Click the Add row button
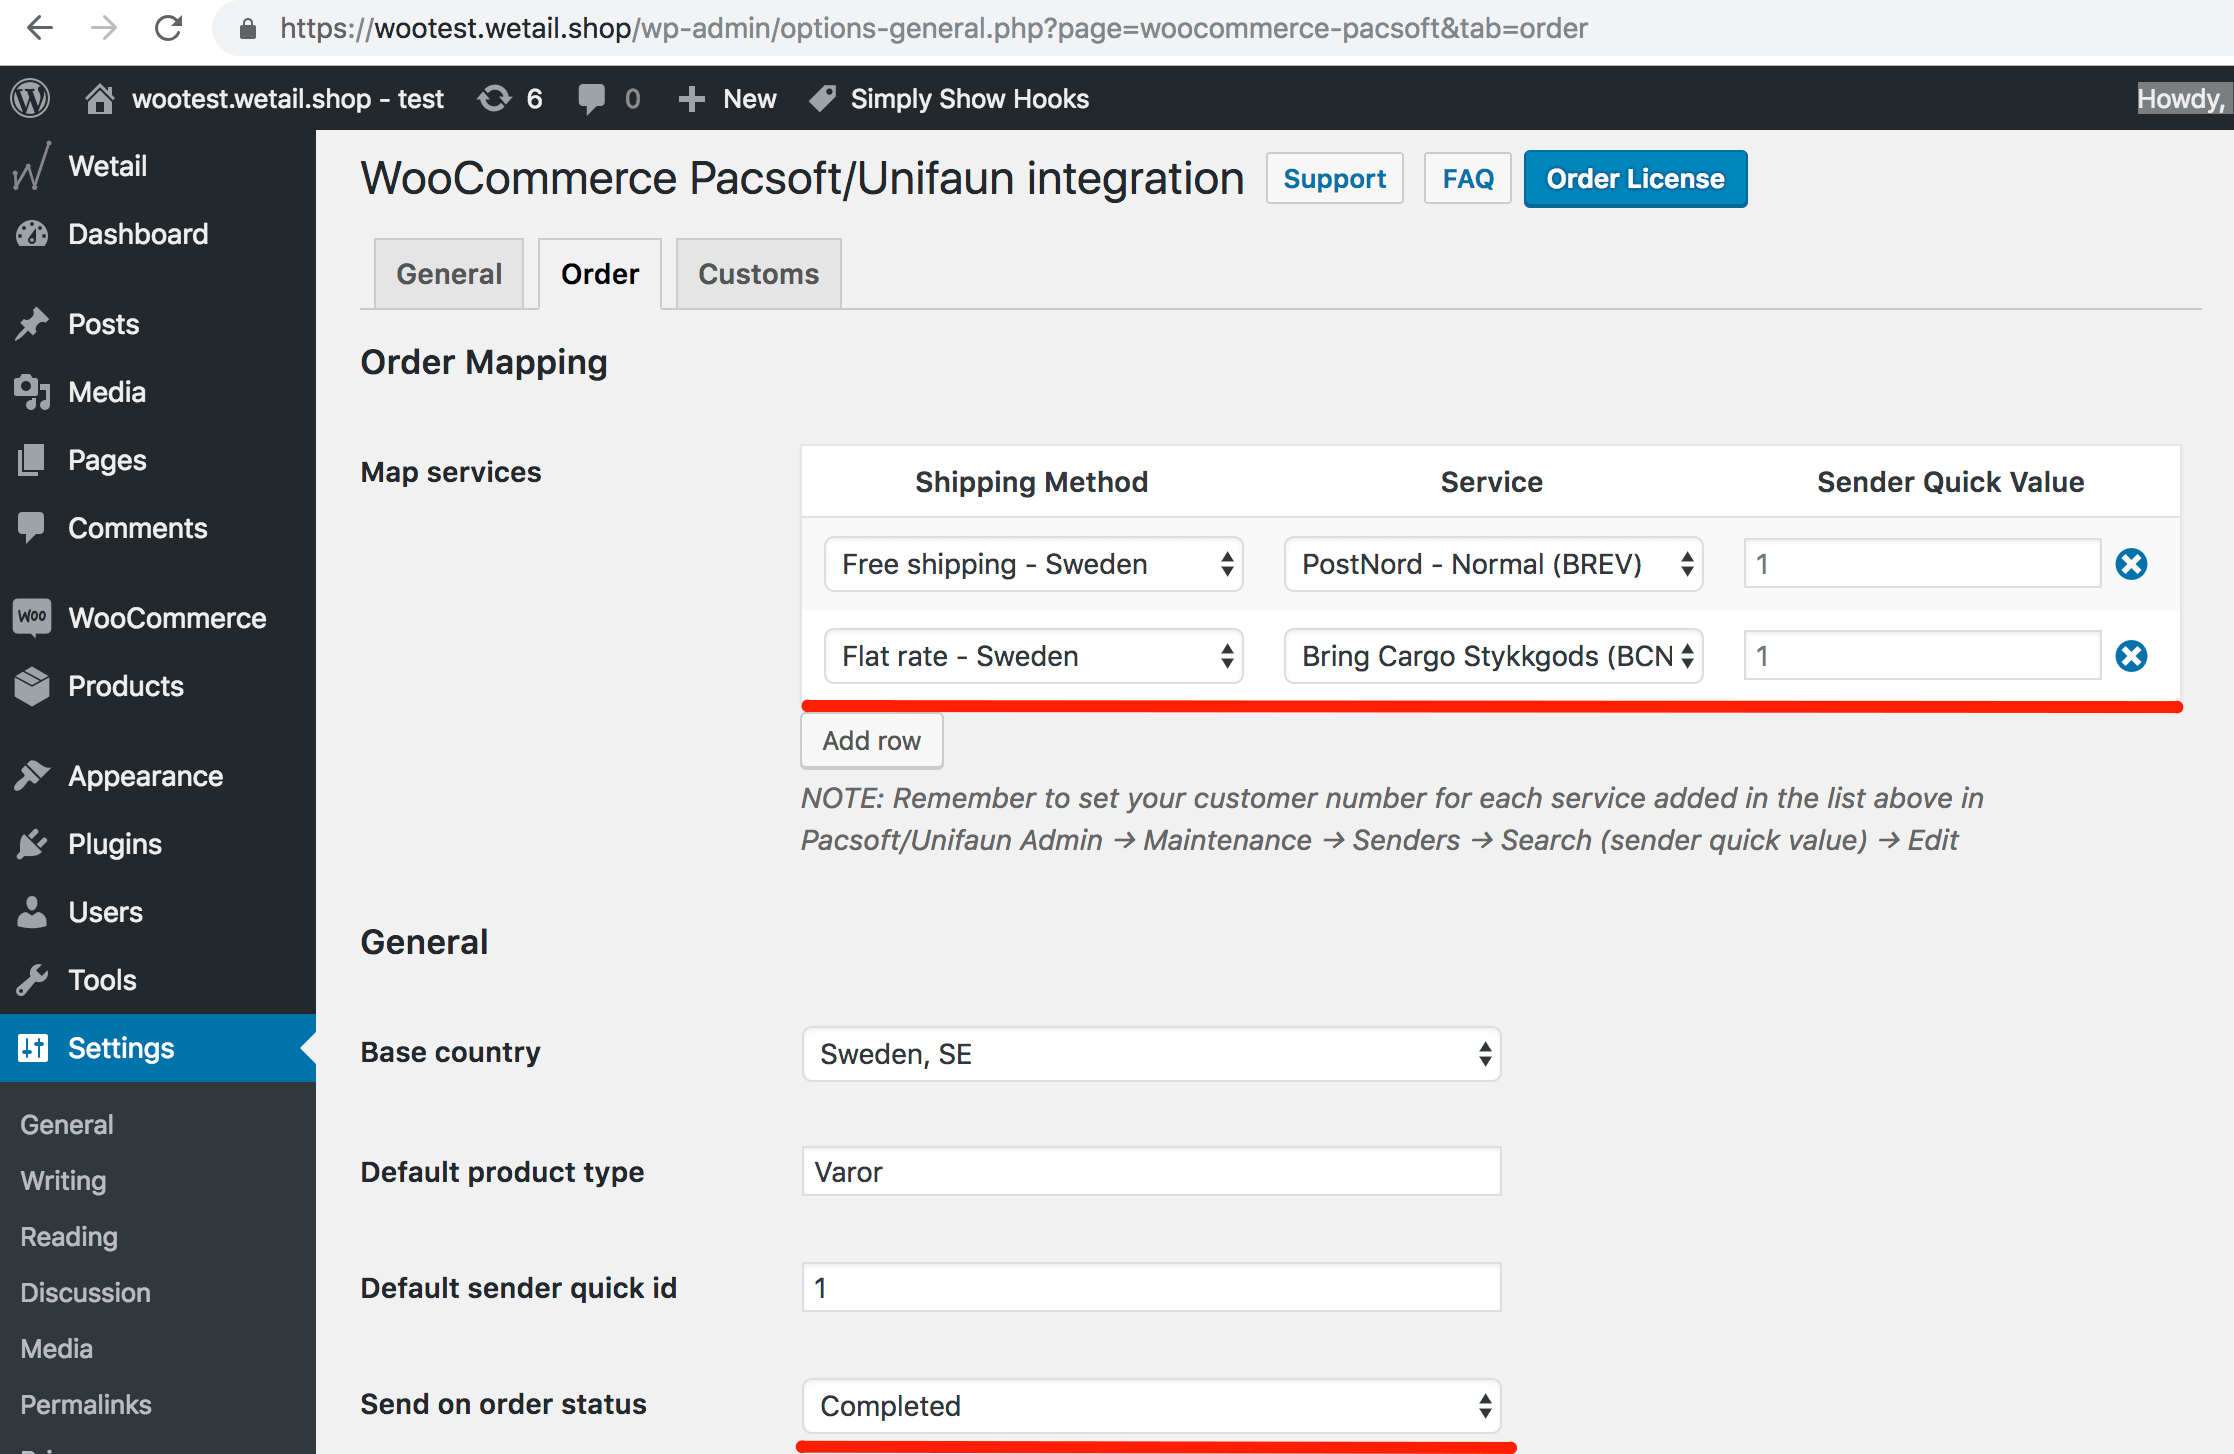 (871, 741)
